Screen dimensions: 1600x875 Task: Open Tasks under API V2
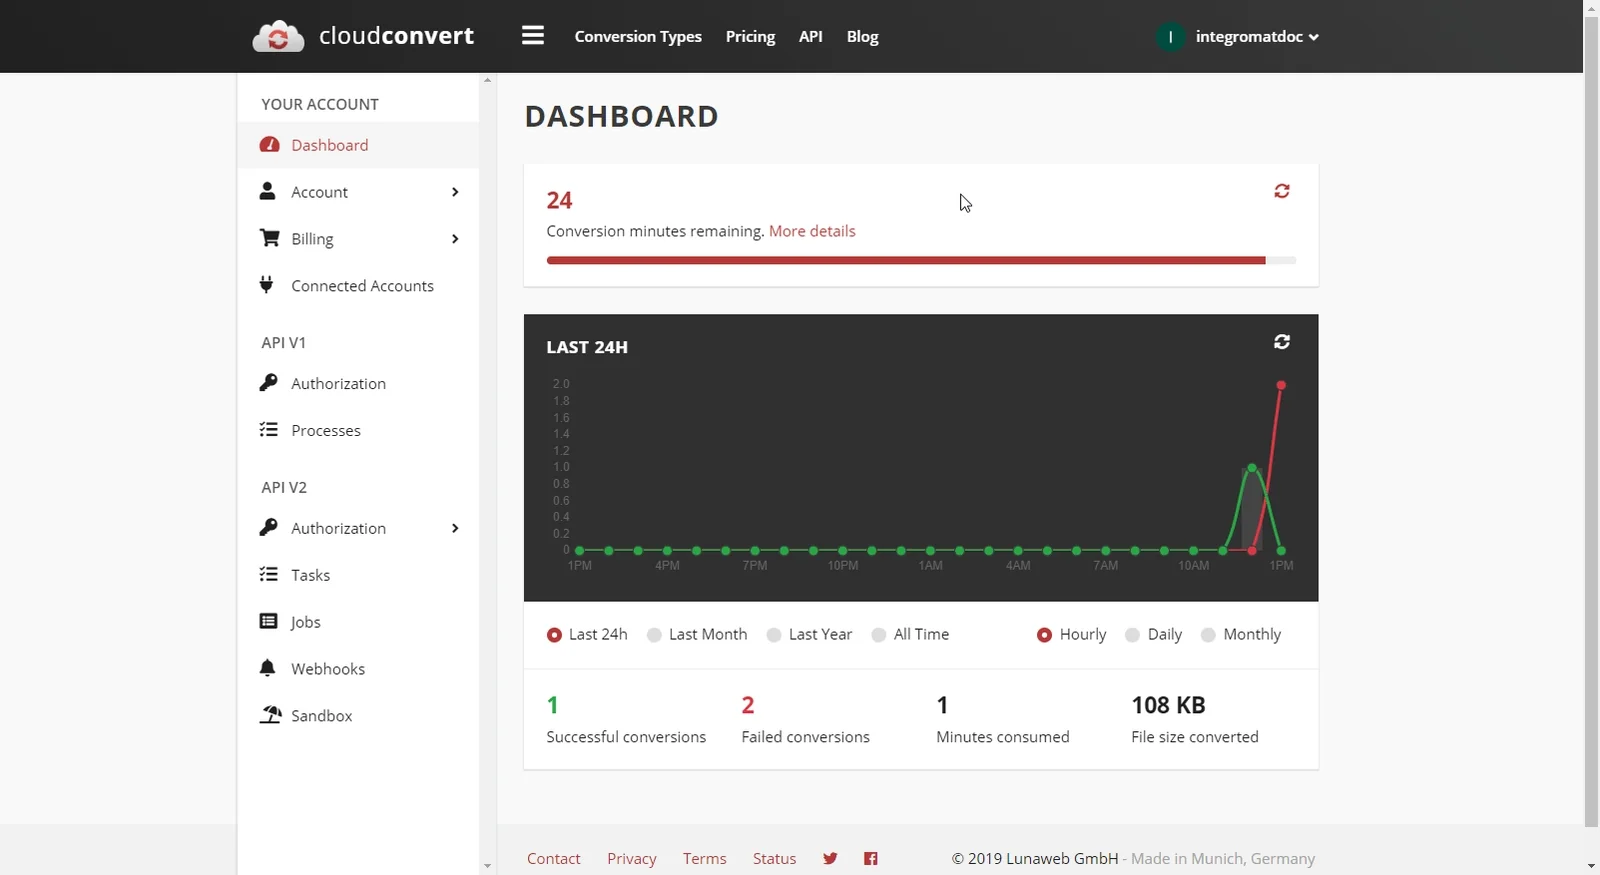coord(358,575)
